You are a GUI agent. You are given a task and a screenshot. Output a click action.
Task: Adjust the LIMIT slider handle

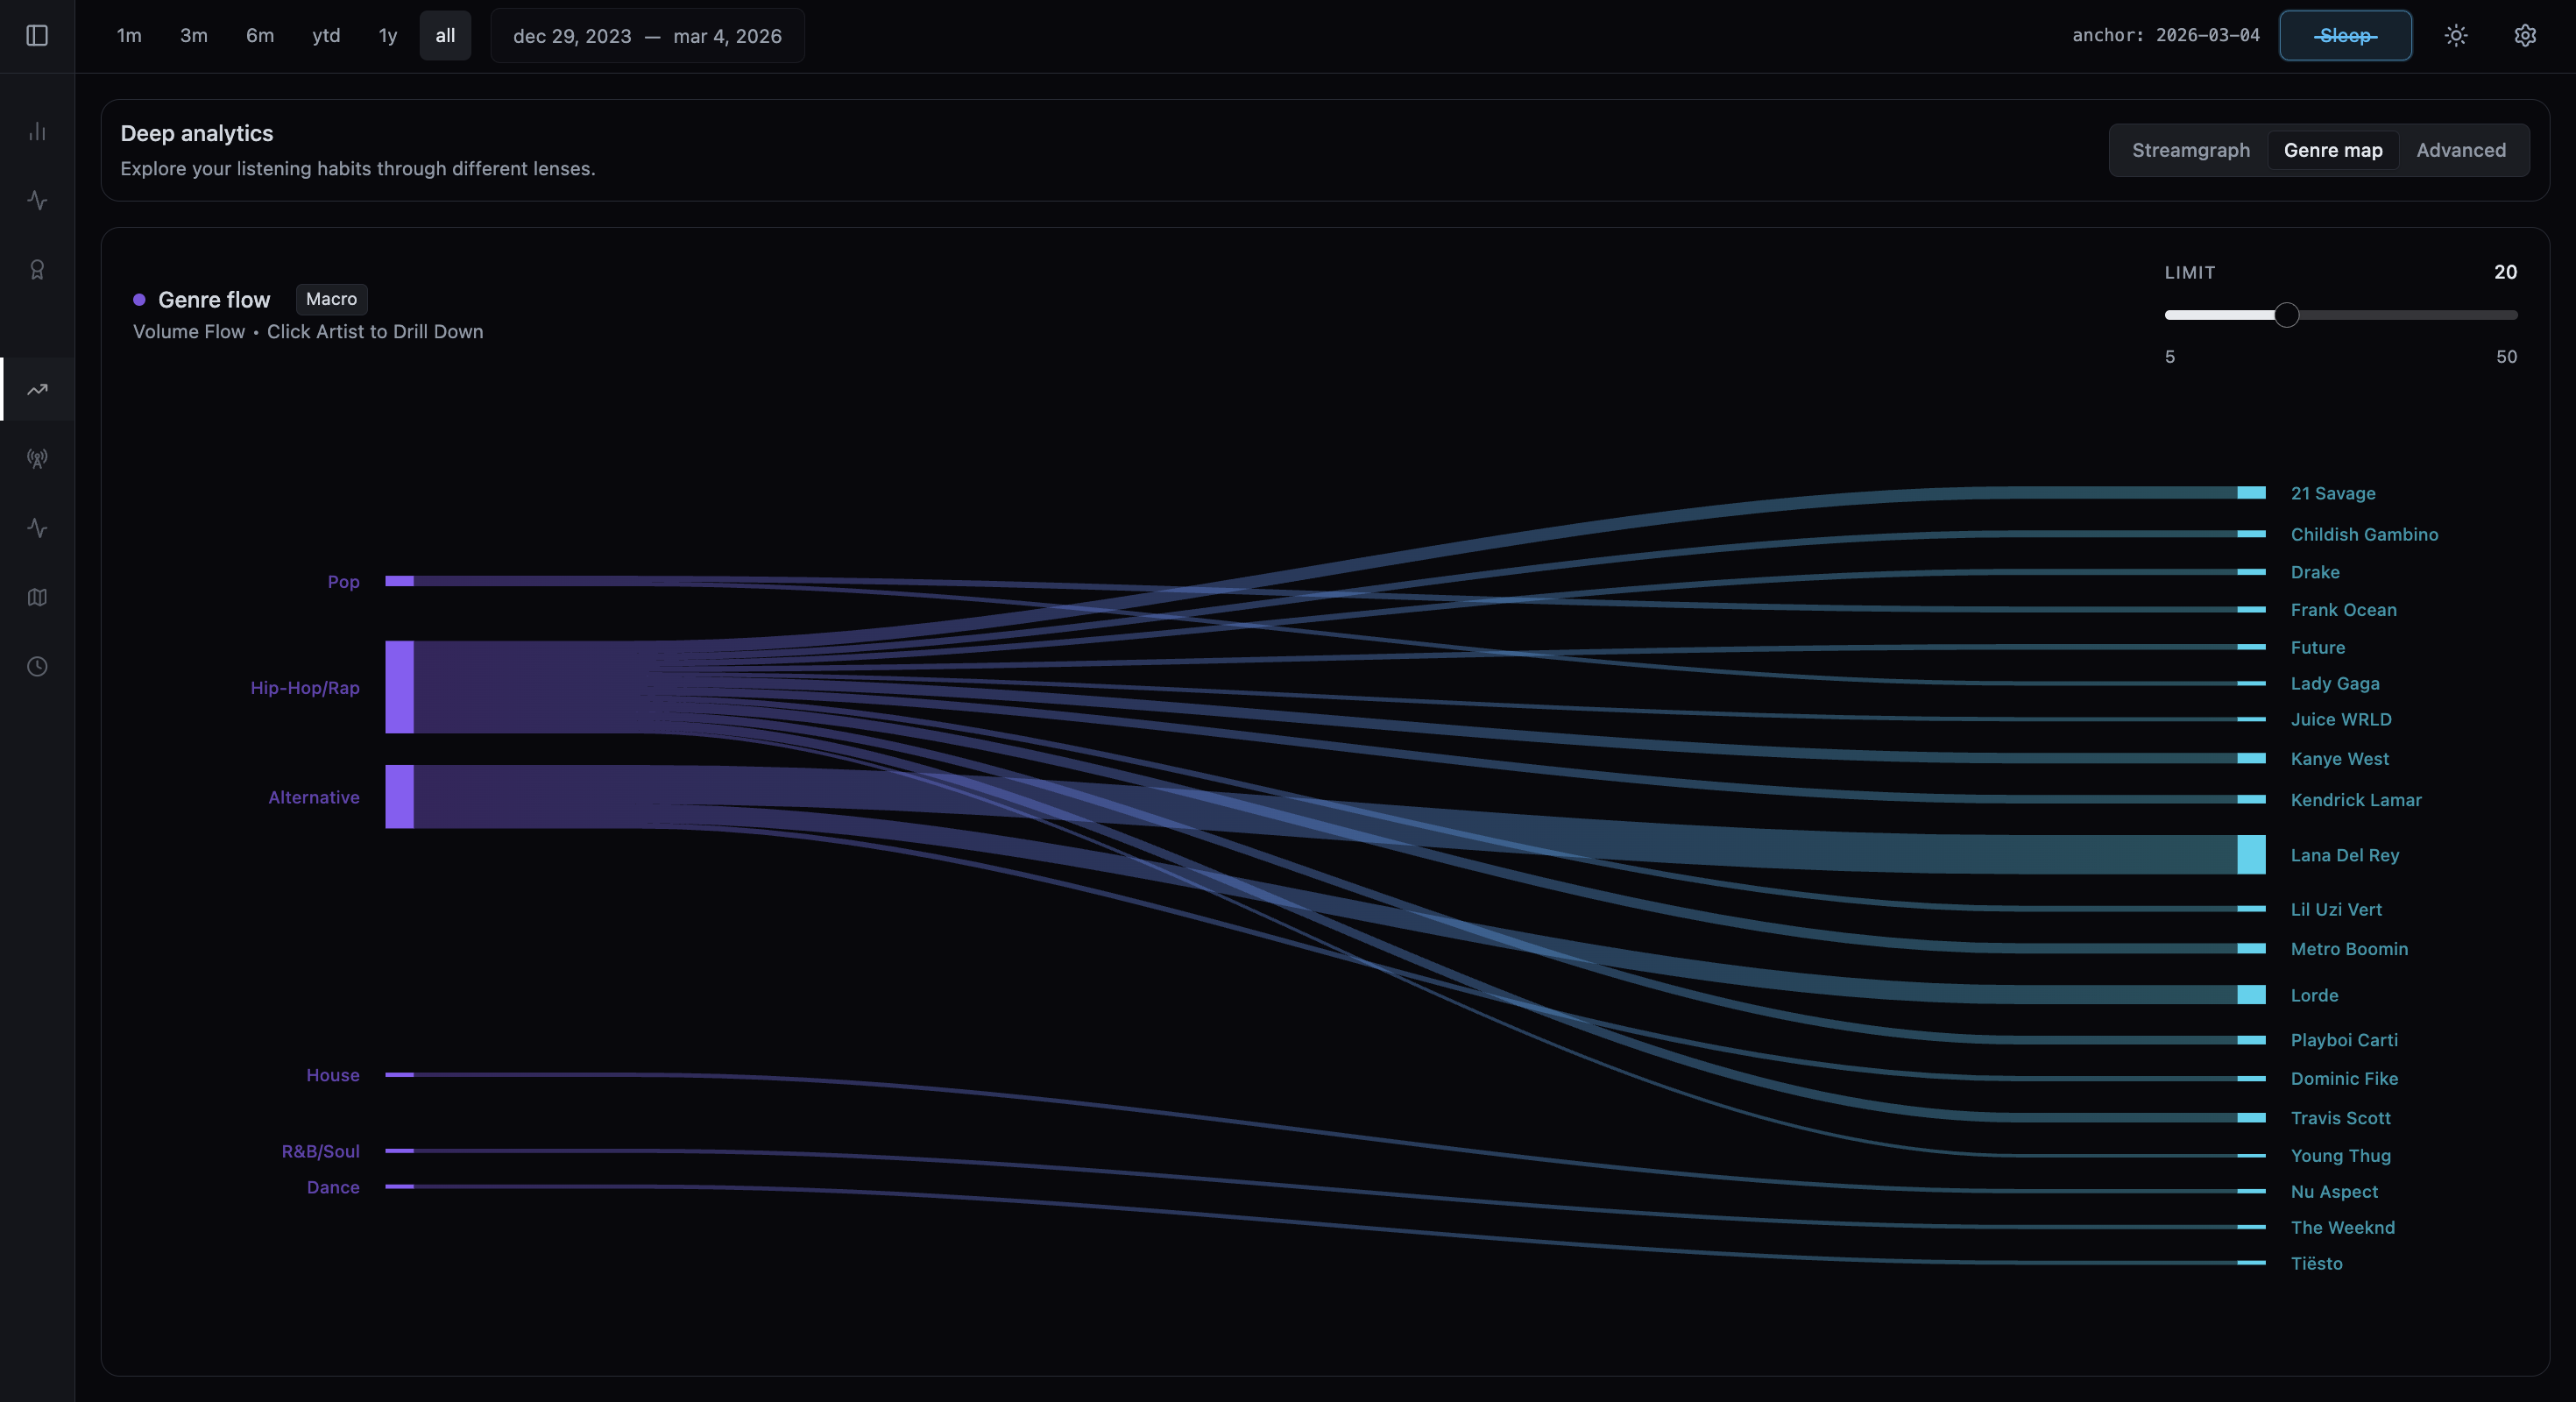(x=2286, y=315)
